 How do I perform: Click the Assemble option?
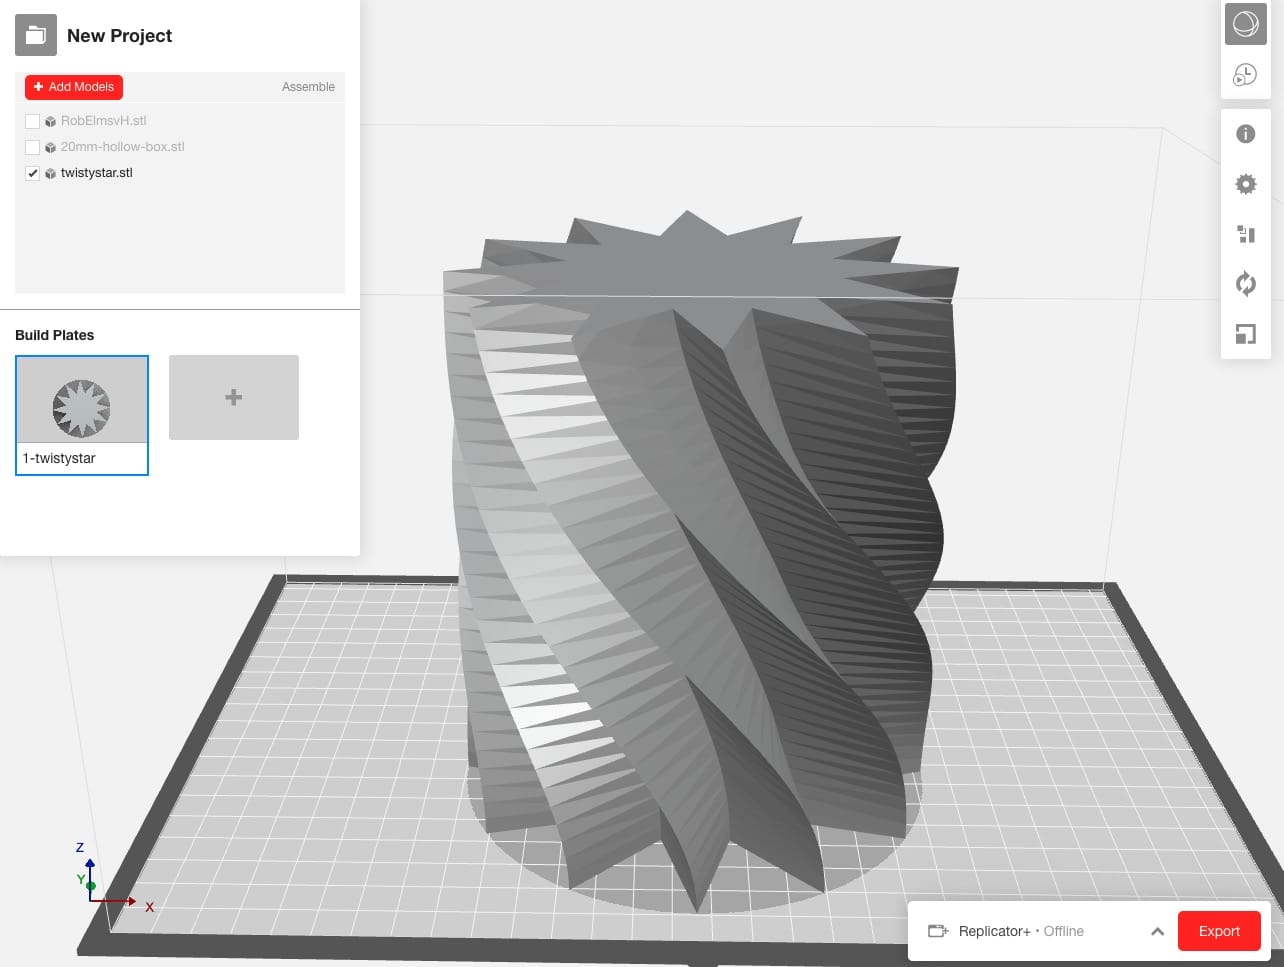(308, 87)
